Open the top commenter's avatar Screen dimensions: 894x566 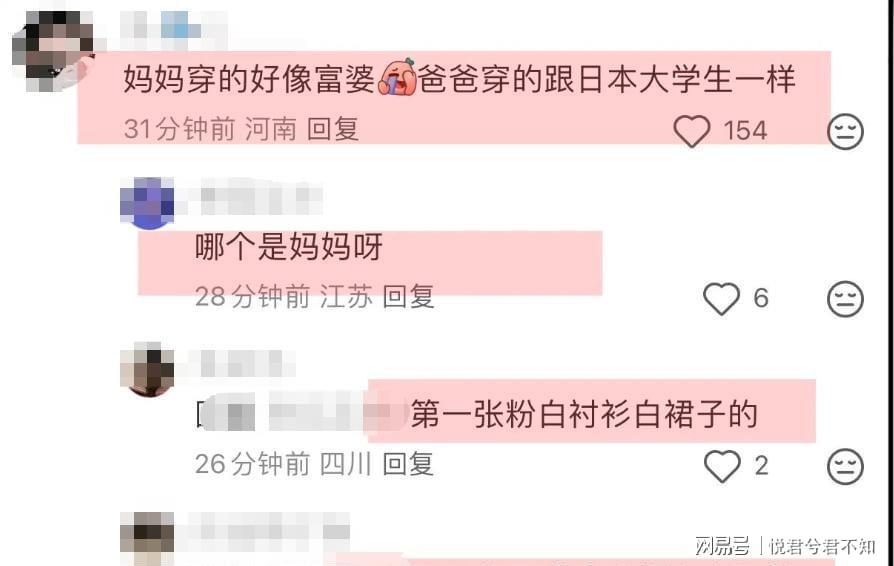click(x=54, y=50)
